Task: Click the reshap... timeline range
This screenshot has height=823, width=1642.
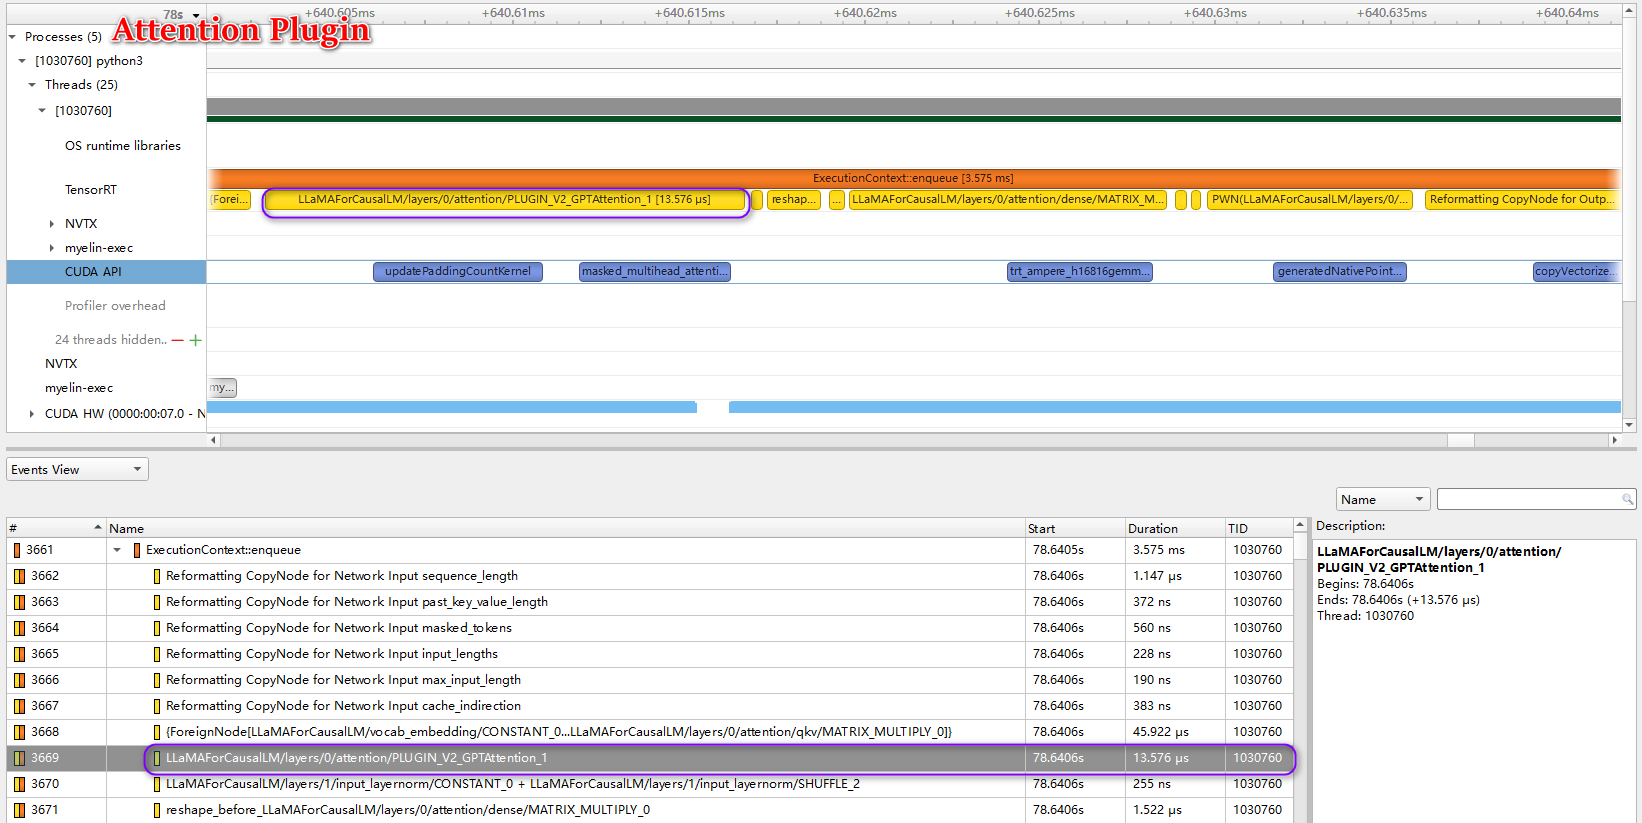Action: [x=794, y=200]
